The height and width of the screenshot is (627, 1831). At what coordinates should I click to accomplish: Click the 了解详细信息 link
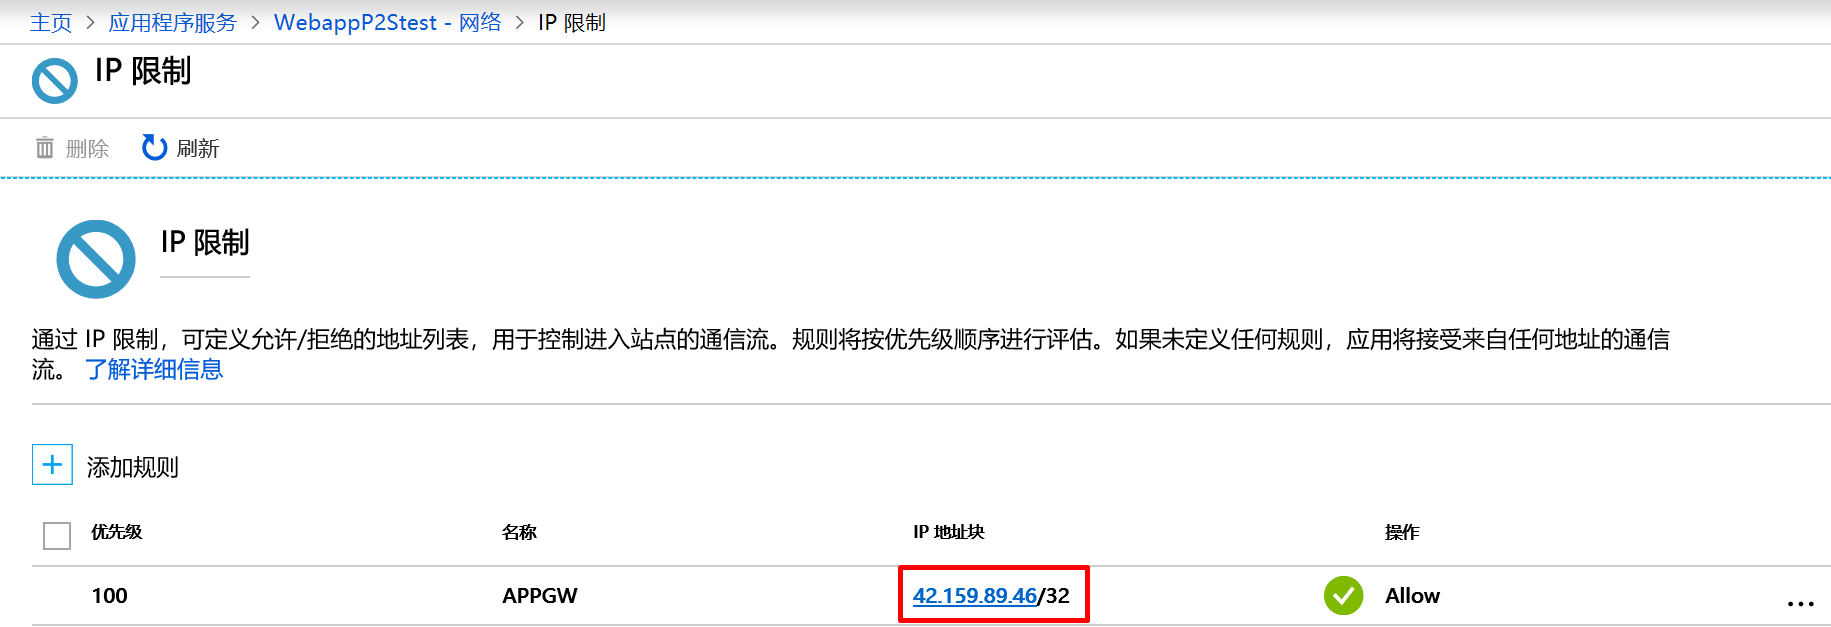tap(154, 370)
